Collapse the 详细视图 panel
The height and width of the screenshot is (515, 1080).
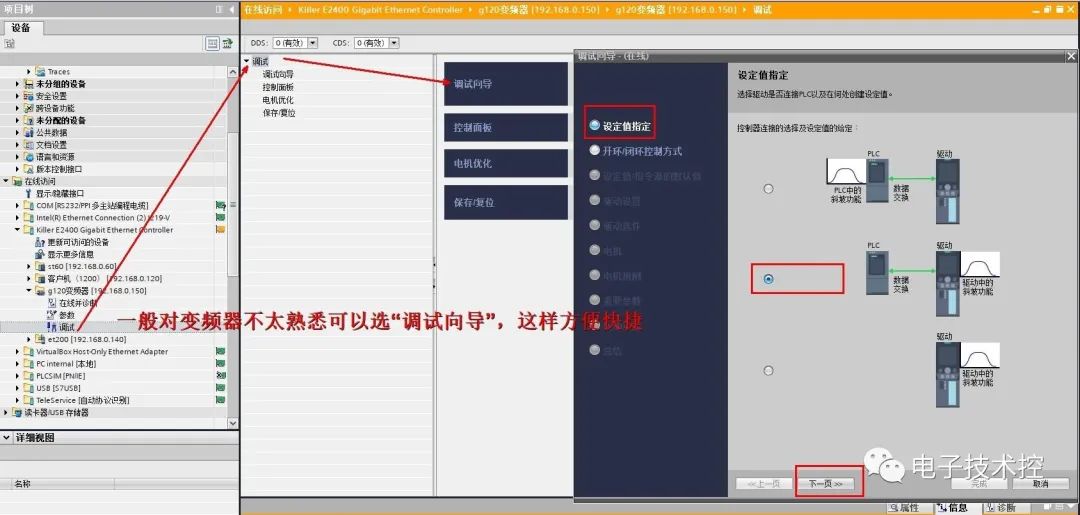click(x=6, y=438)
